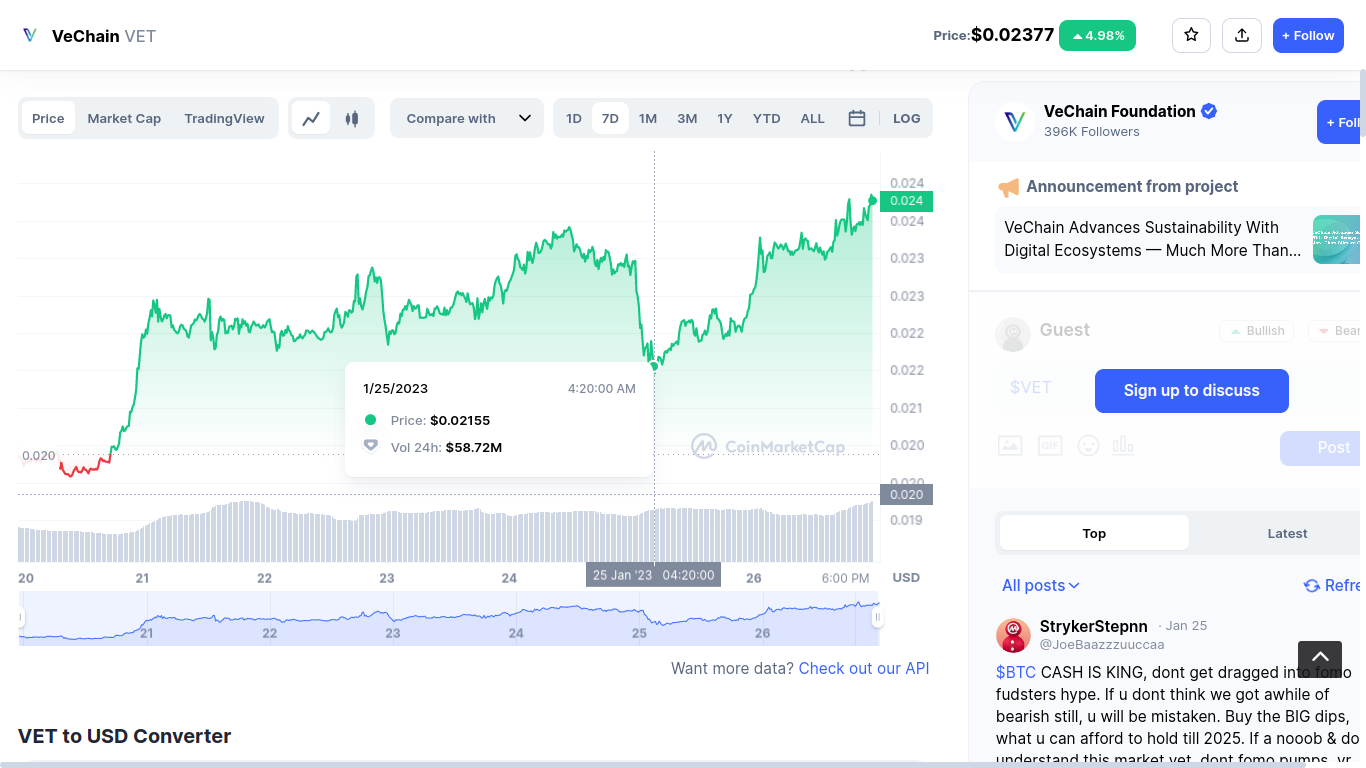Click the $BTC cashtag in StrykerStepnn's post
Screen dimensions: 1366x768
(x=1016, y=672)
